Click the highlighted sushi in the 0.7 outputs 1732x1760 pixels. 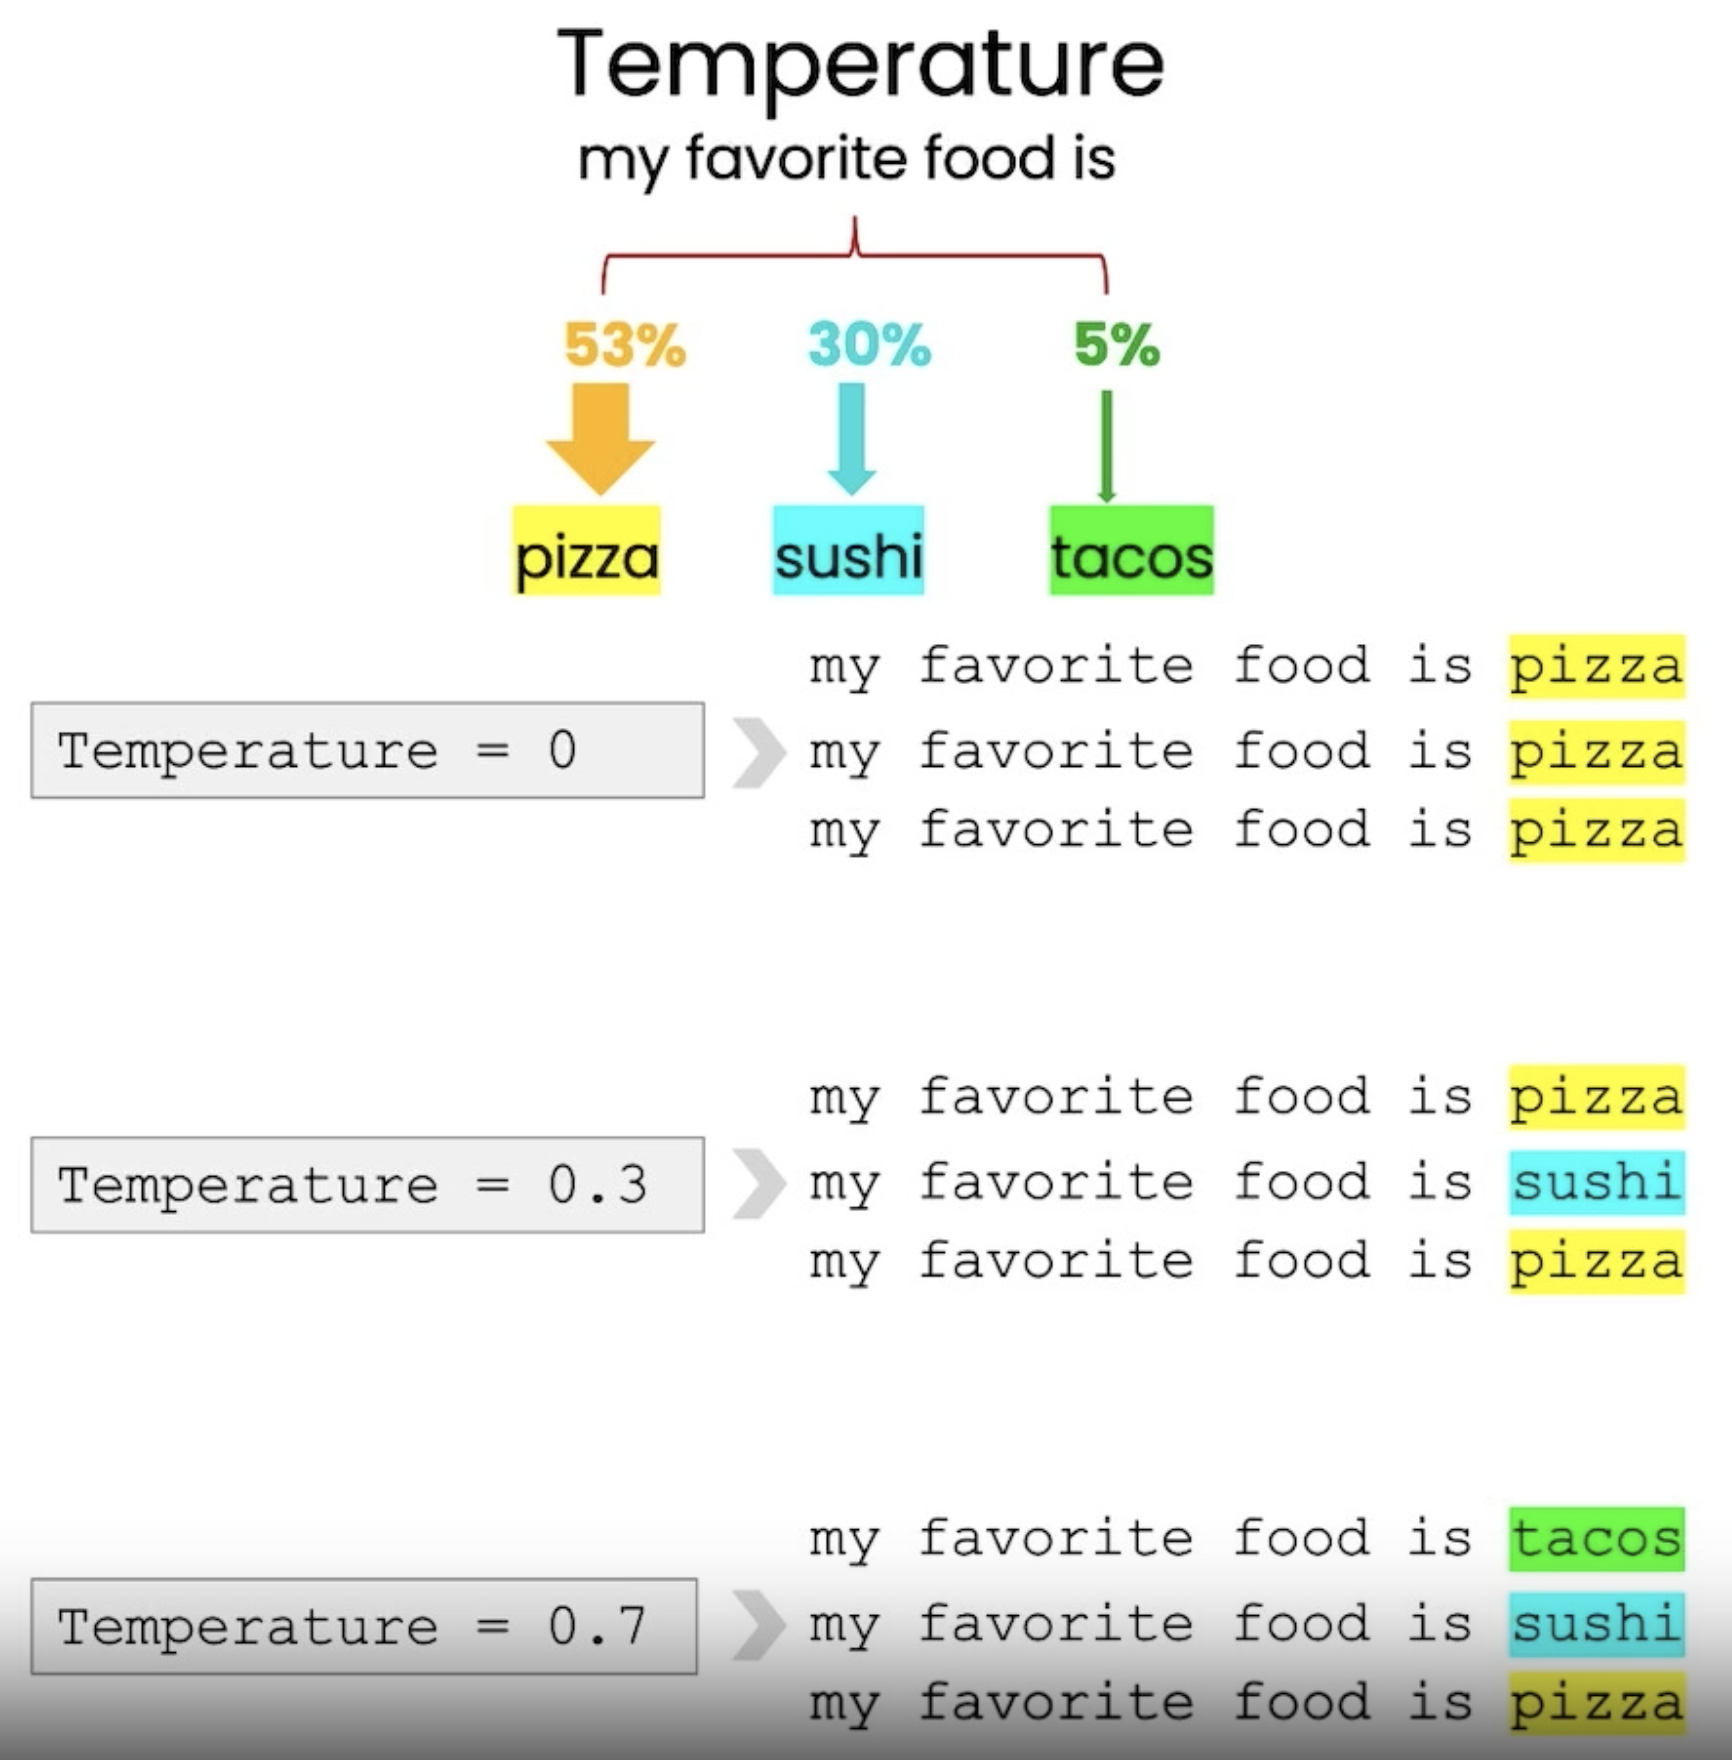[x=1596, y=1623]
